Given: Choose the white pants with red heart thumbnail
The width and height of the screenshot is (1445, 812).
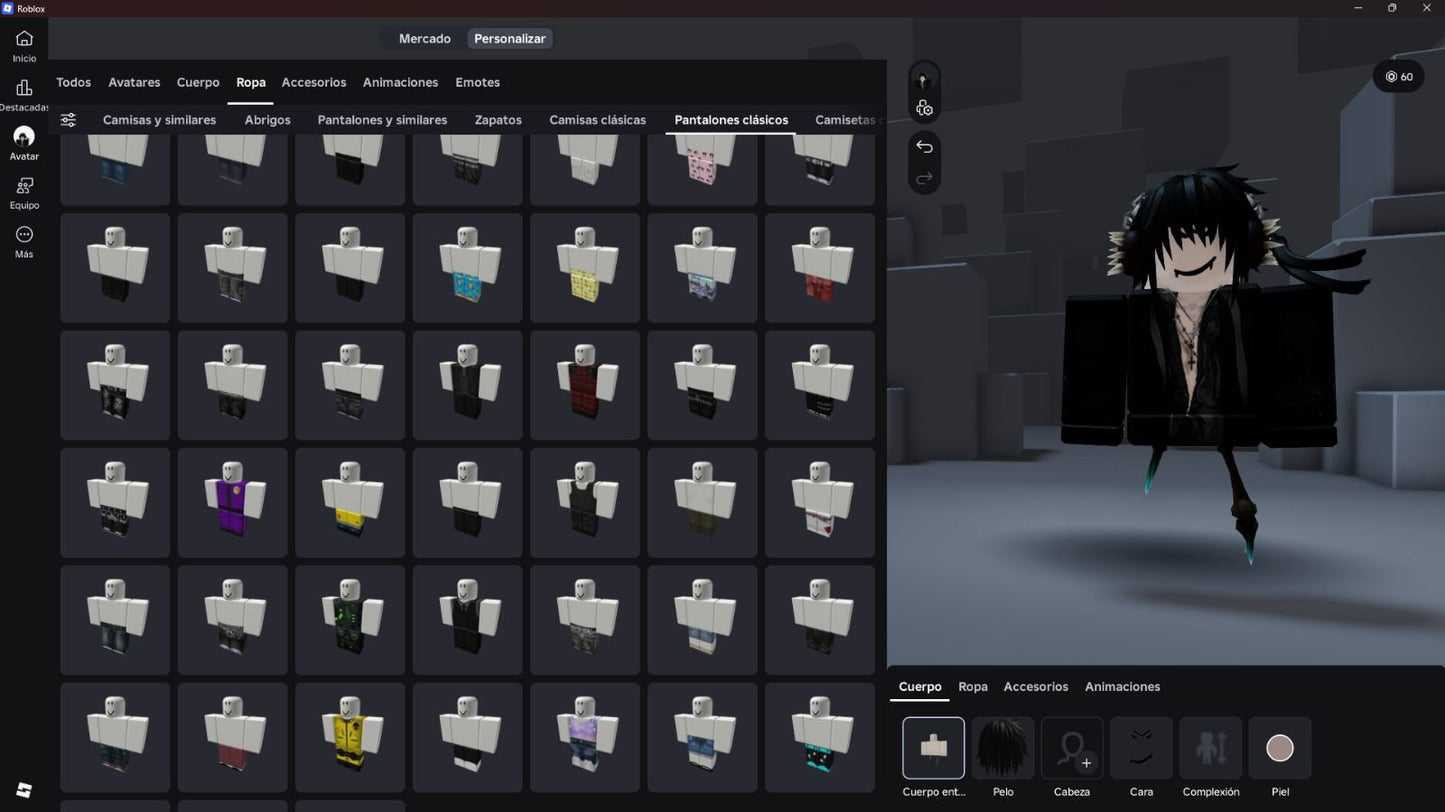Looking at the screenshot, I should [x=820, y=503].
